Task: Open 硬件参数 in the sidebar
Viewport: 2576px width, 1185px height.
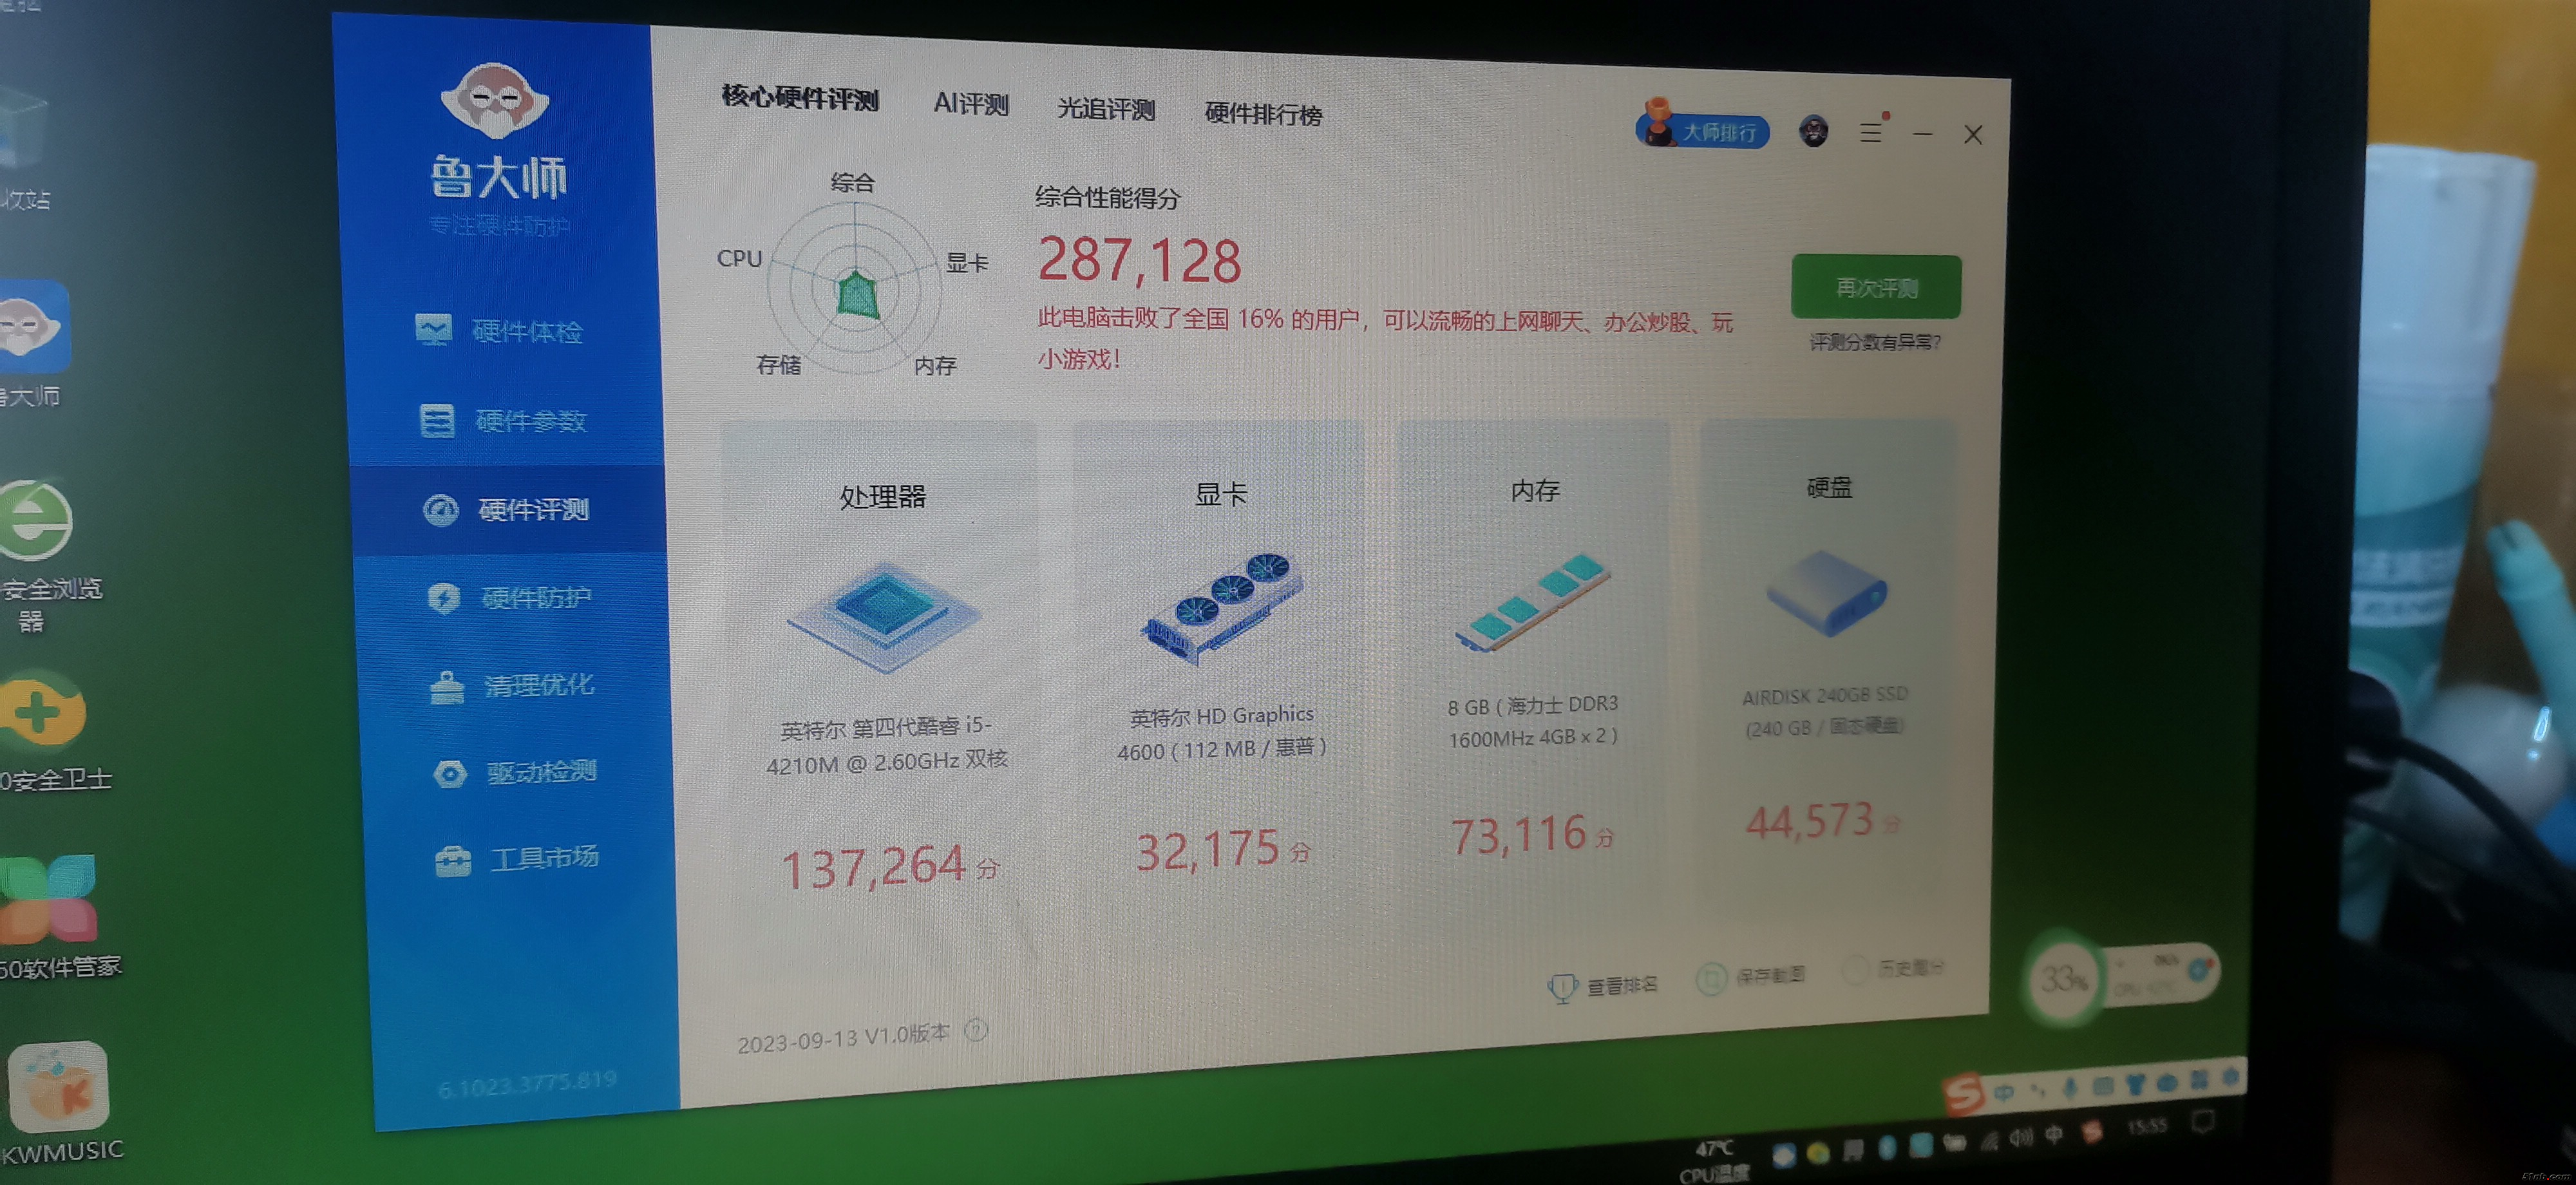Action: (x=504, y=421)
